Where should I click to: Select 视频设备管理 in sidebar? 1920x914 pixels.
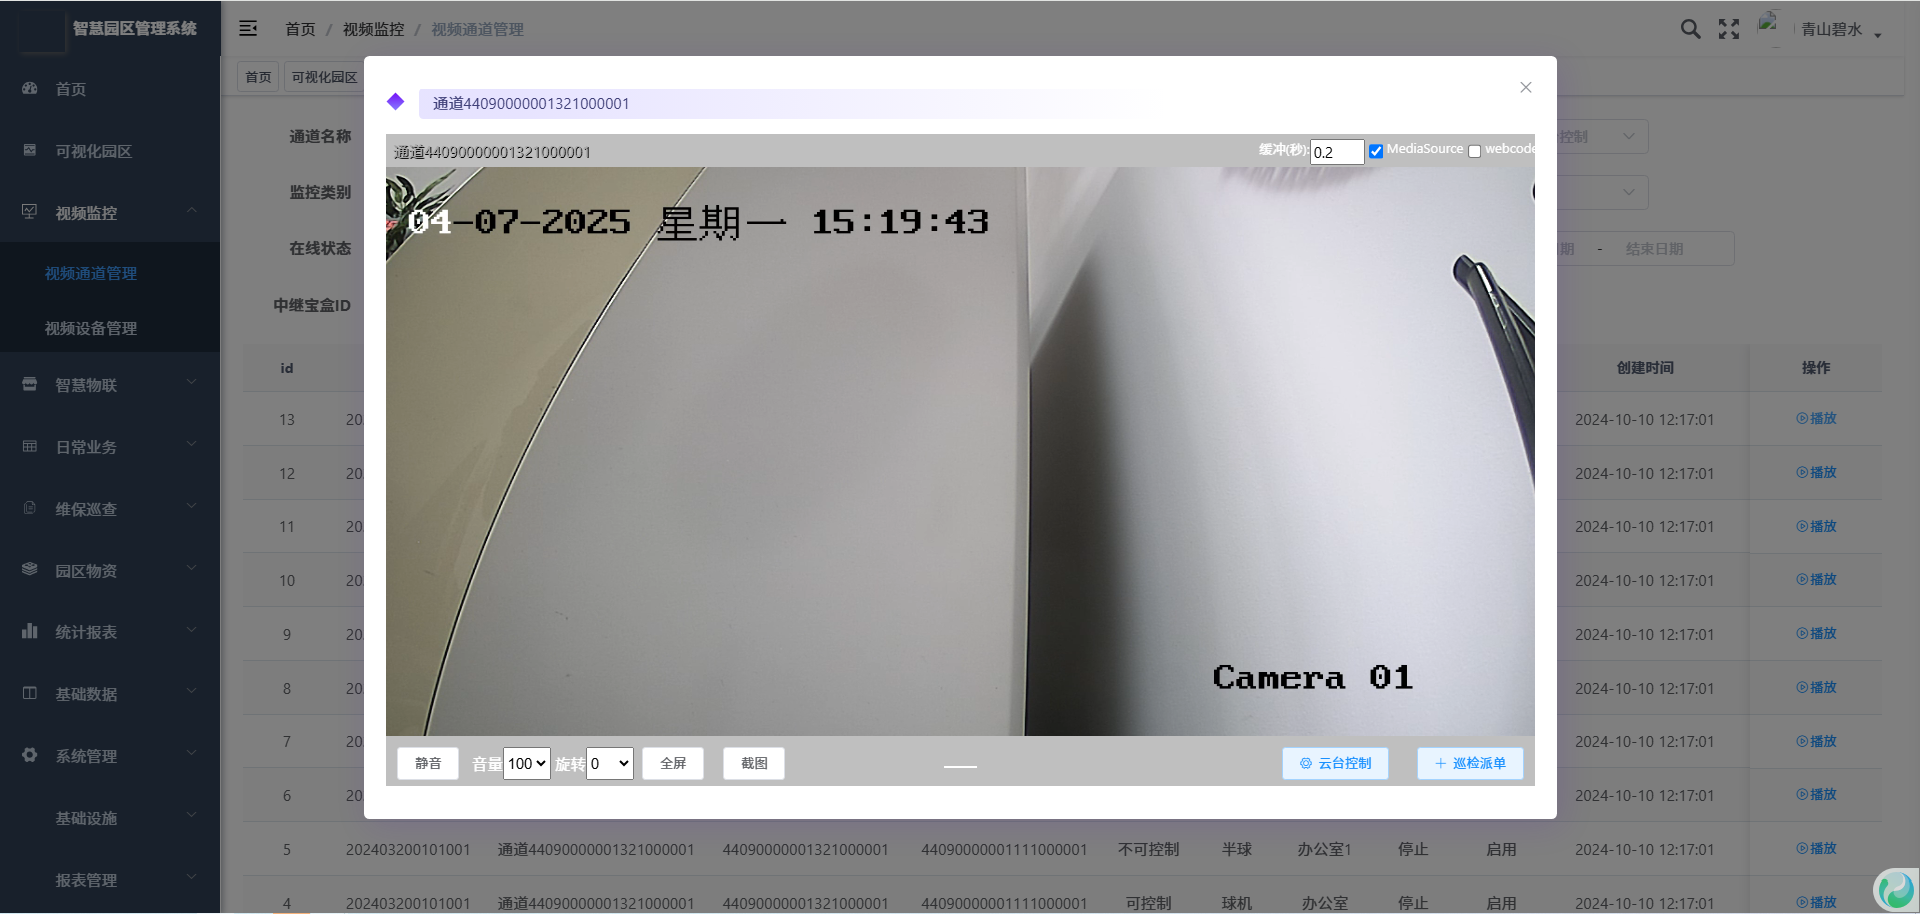91,328
